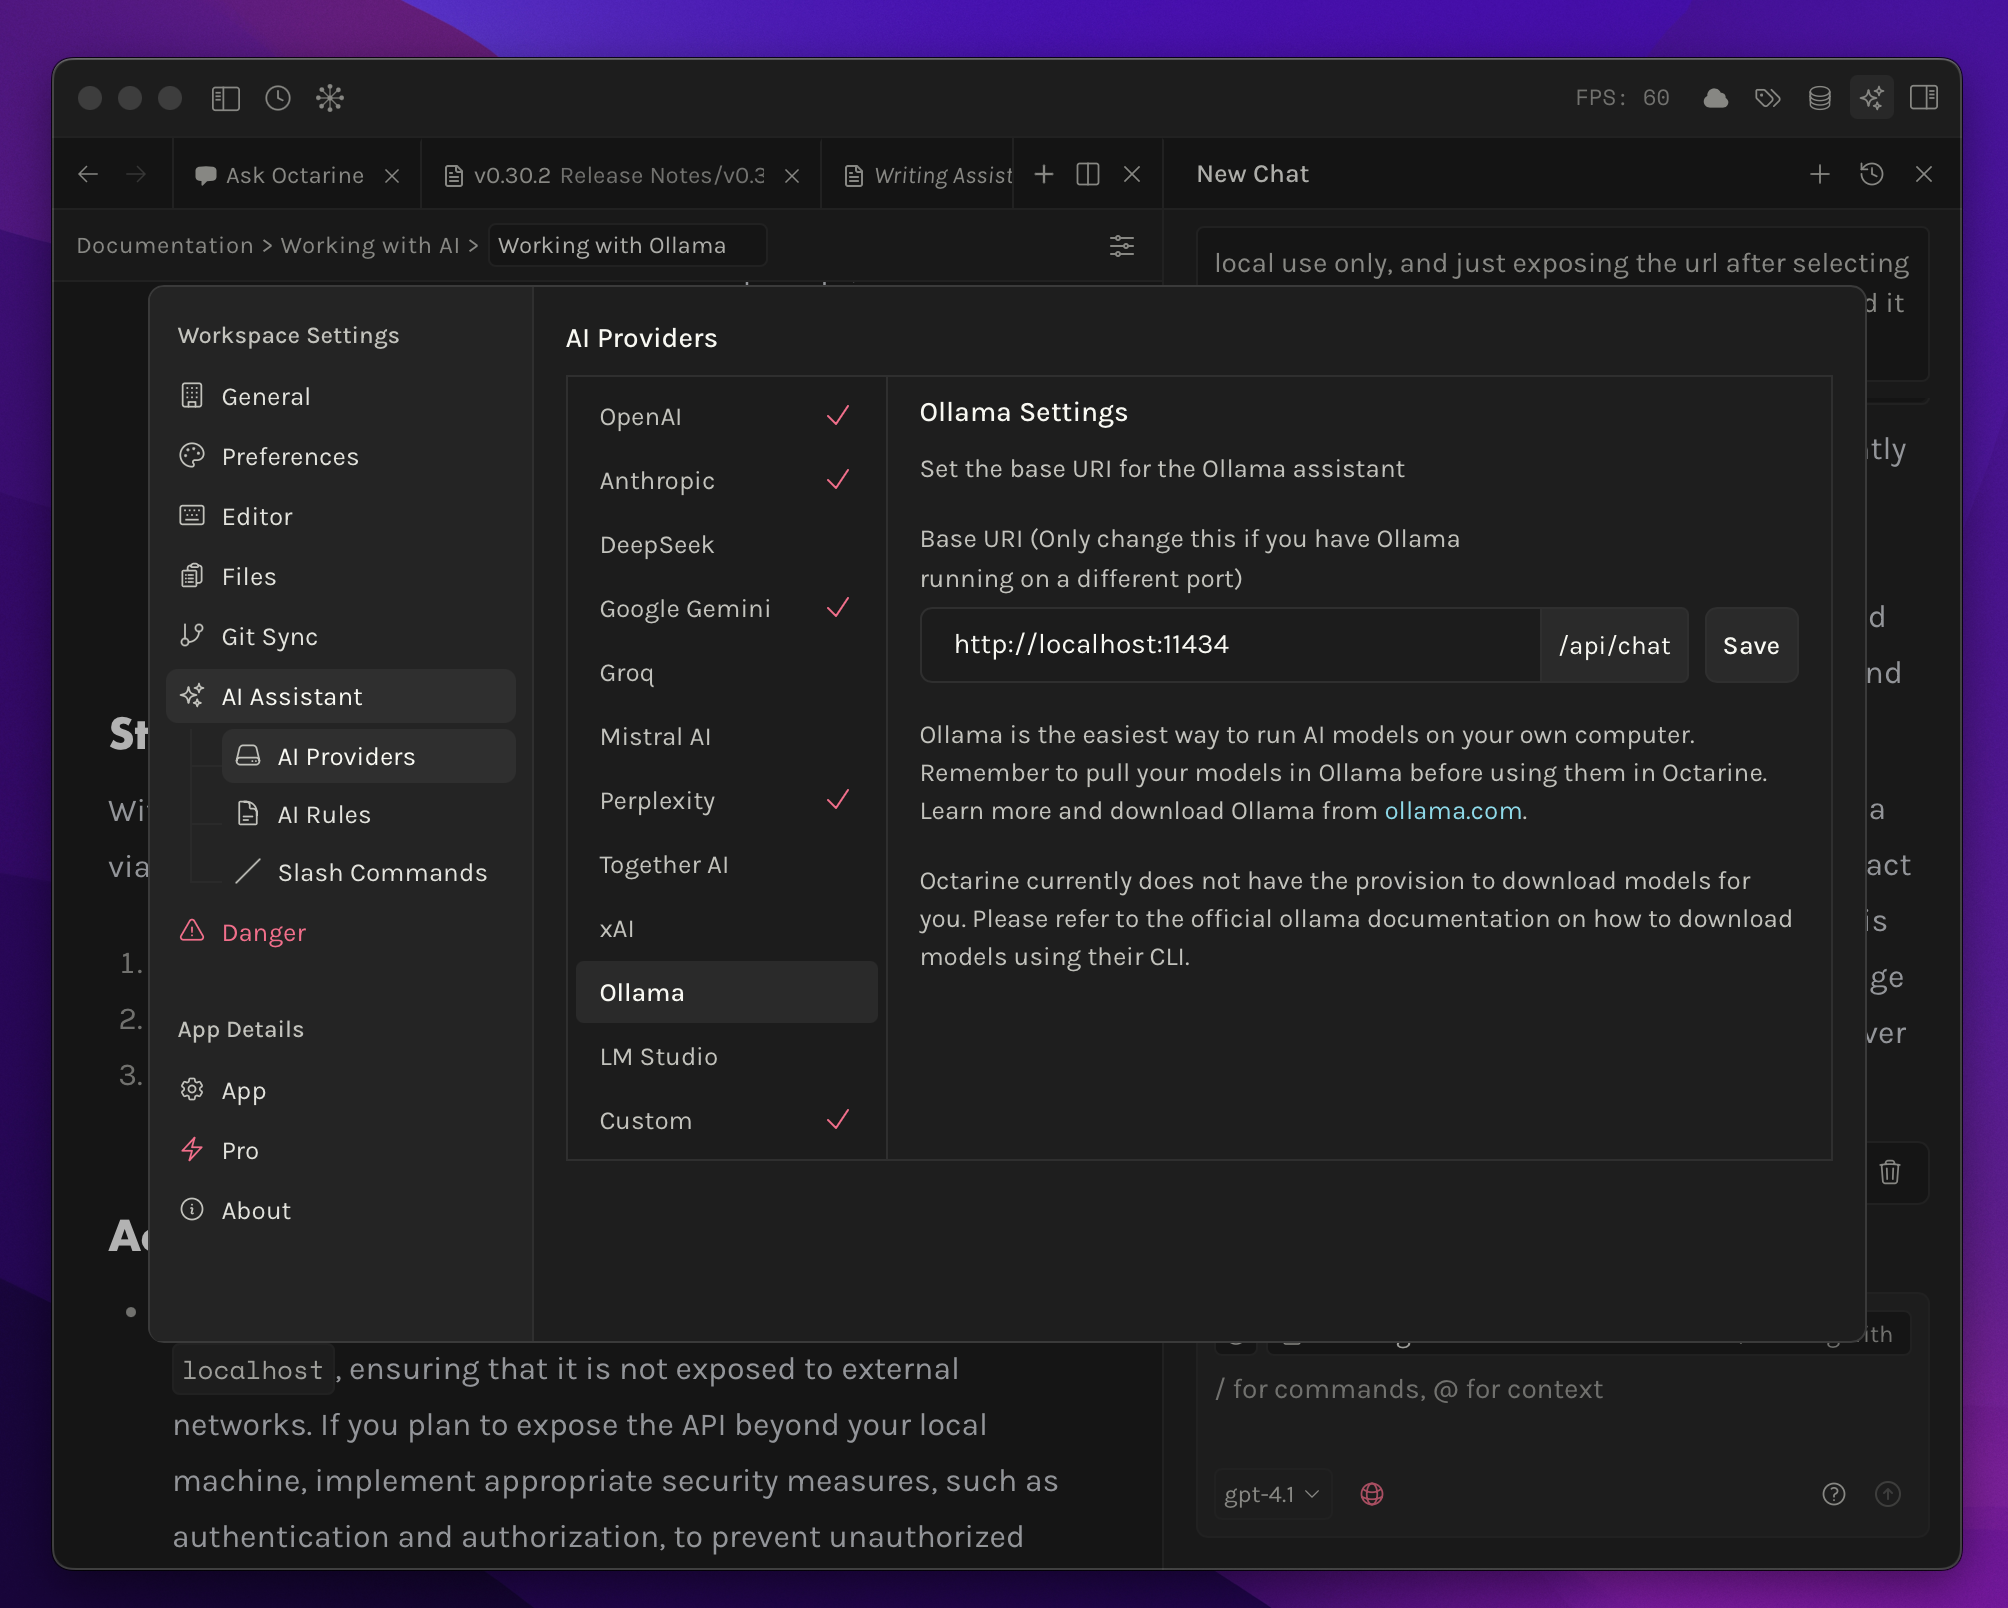Click the Base URI input field
Image resolution: width=2008 pixels, height=1608 pixels.
(1230, 645)
